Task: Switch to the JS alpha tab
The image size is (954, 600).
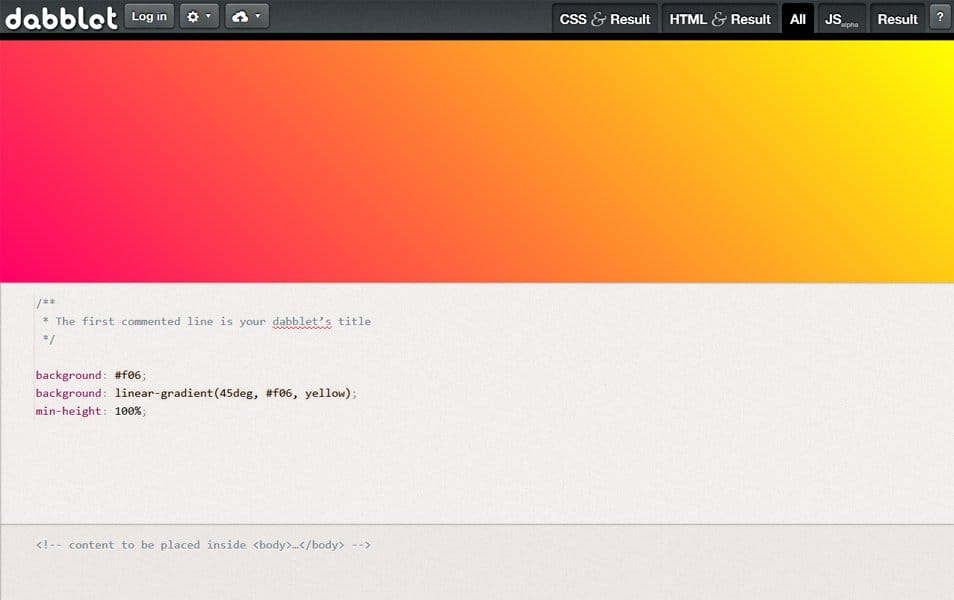Action: [x=841, y=19]
